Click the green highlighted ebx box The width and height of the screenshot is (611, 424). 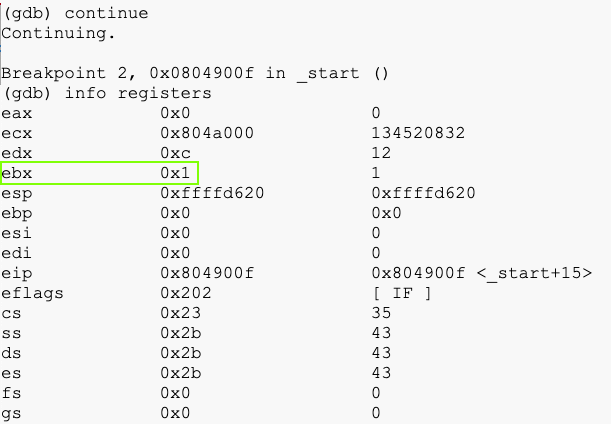pyautogui.click(x=100, y=173)
